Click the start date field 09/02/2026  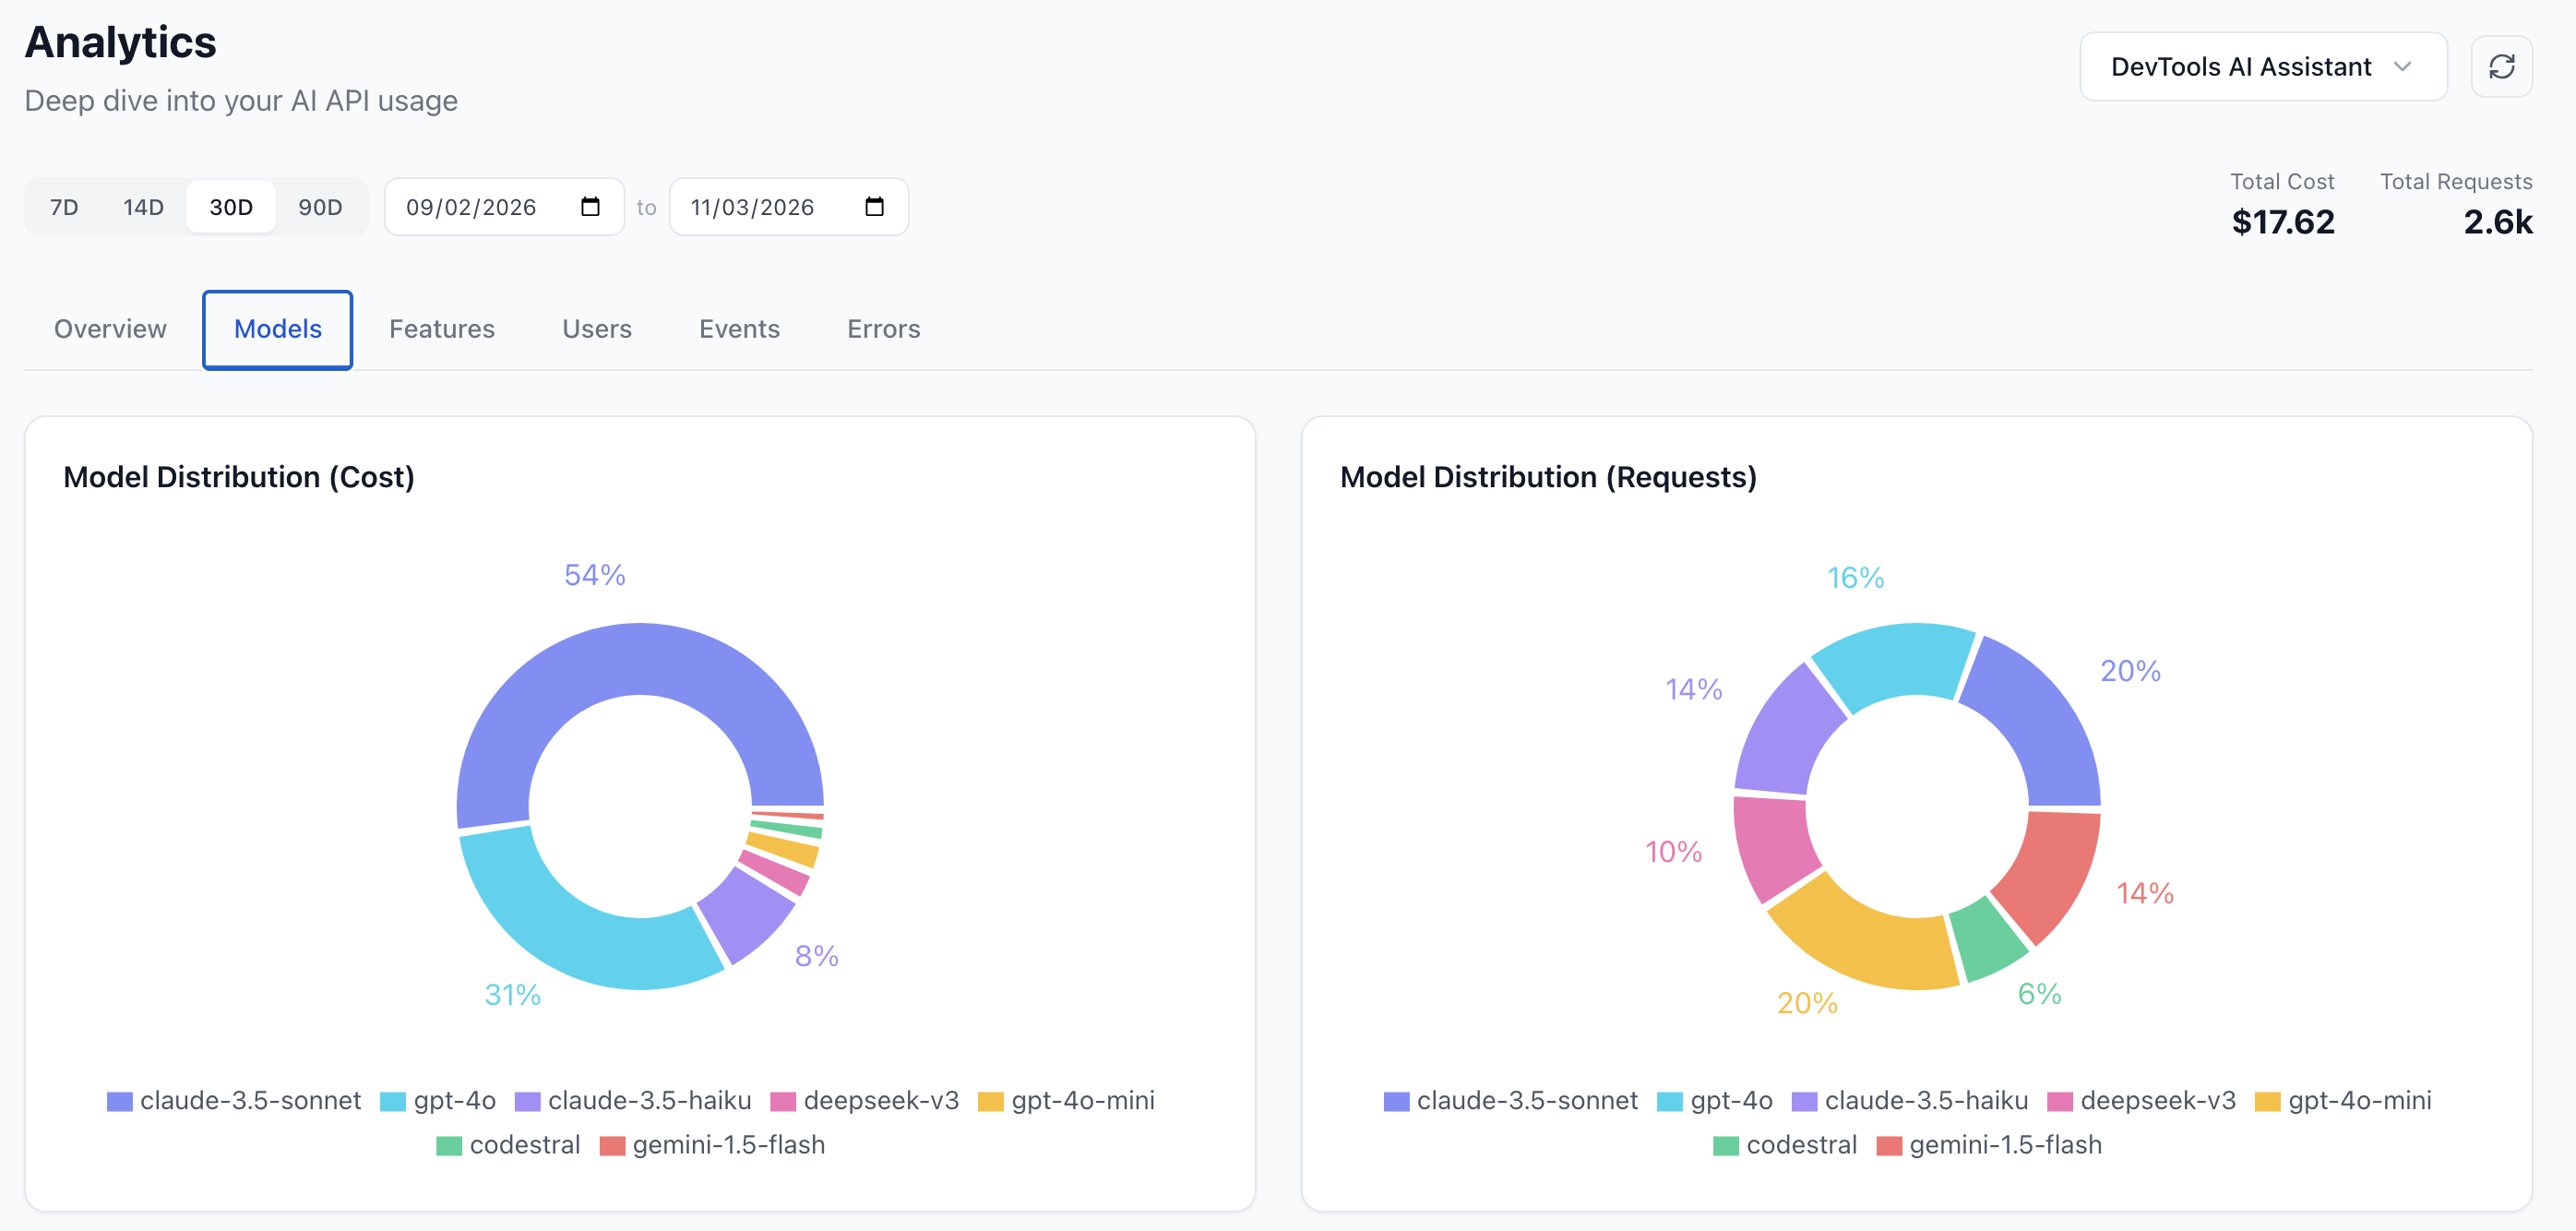(x=471, y=207)
